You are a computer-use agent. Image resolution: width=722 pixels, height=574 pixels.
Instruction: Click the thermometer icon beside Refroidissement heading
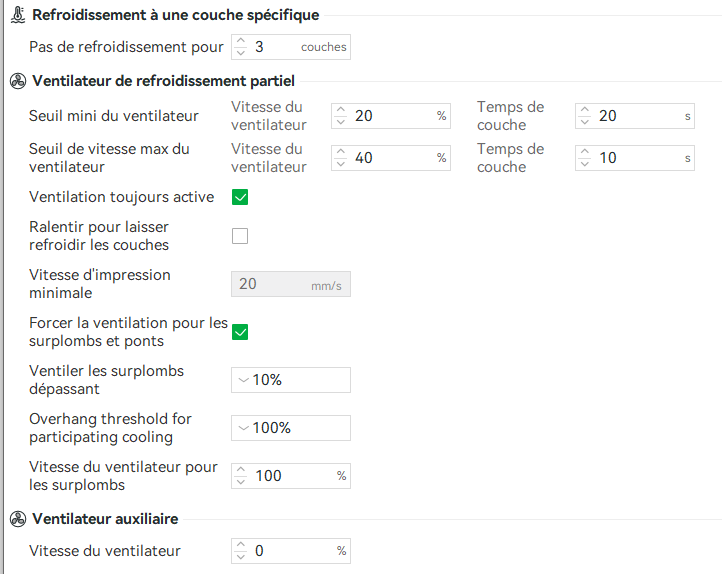point(16,15)
